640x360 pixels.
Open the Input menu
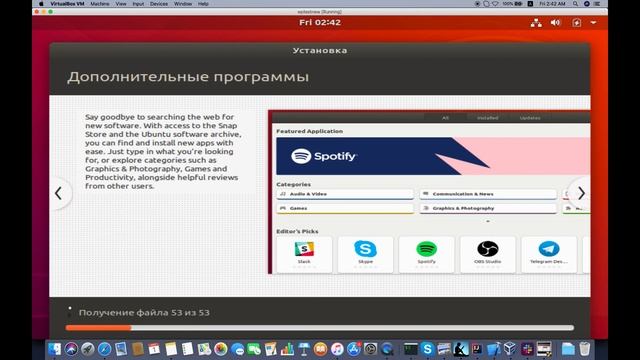(138, 4)
